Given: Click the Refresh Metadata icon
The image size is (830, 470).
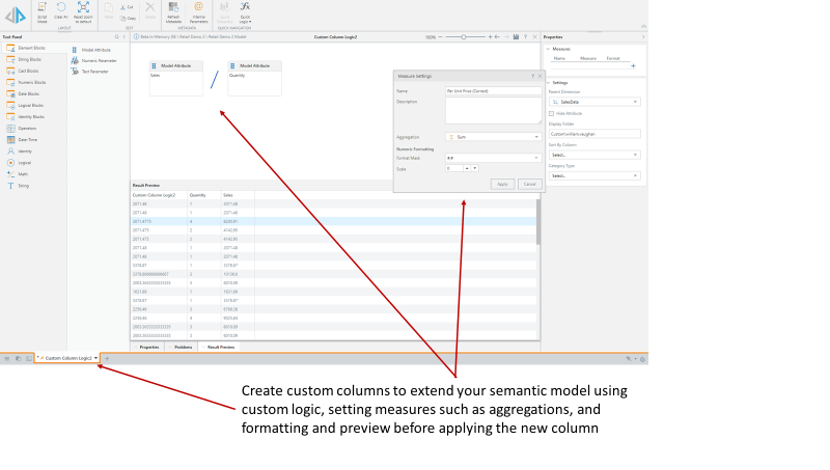Looking at the screenshot, I should 173,12.
